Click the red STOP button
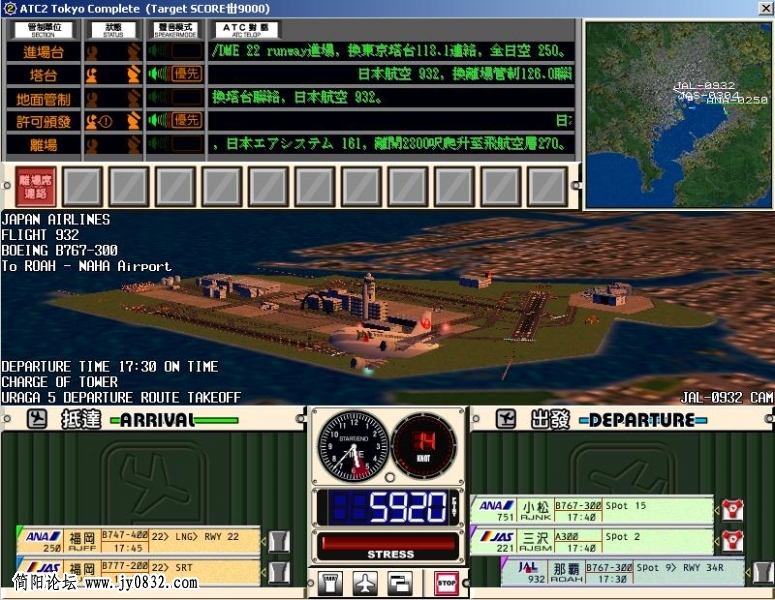 click(446, 584)
